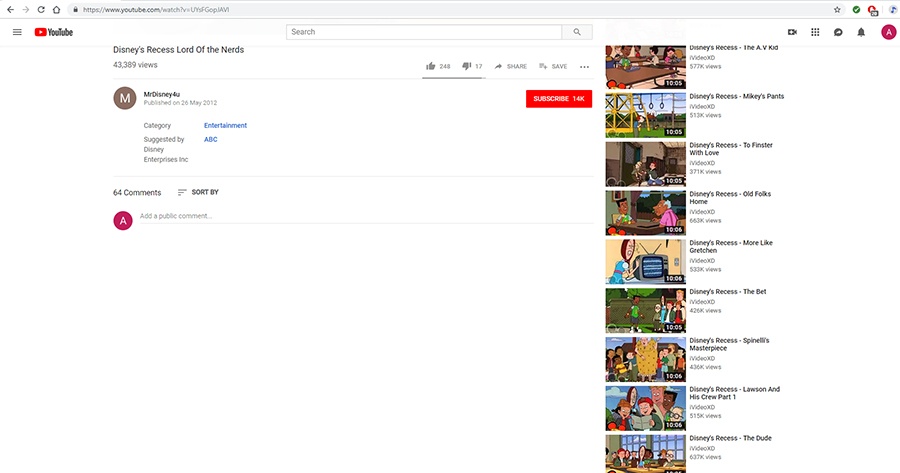Viewport: 900px width, 473px height.
Task: Click title Disney's Recess - More Like Gretchen
Action: pos(731,246)
